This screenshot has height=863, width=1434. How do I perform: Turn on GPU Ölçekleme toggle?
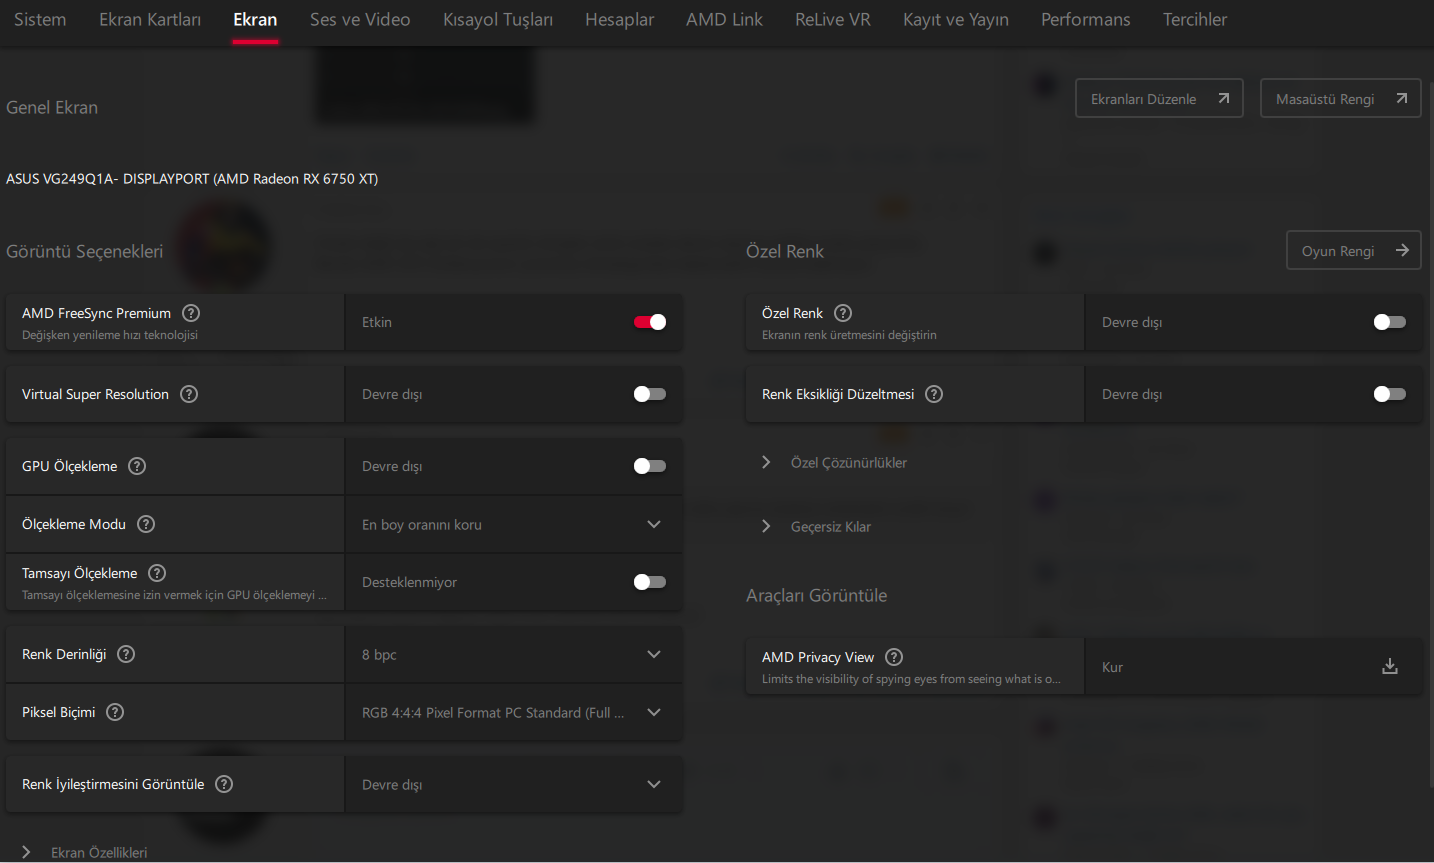[x=650, y=466]
